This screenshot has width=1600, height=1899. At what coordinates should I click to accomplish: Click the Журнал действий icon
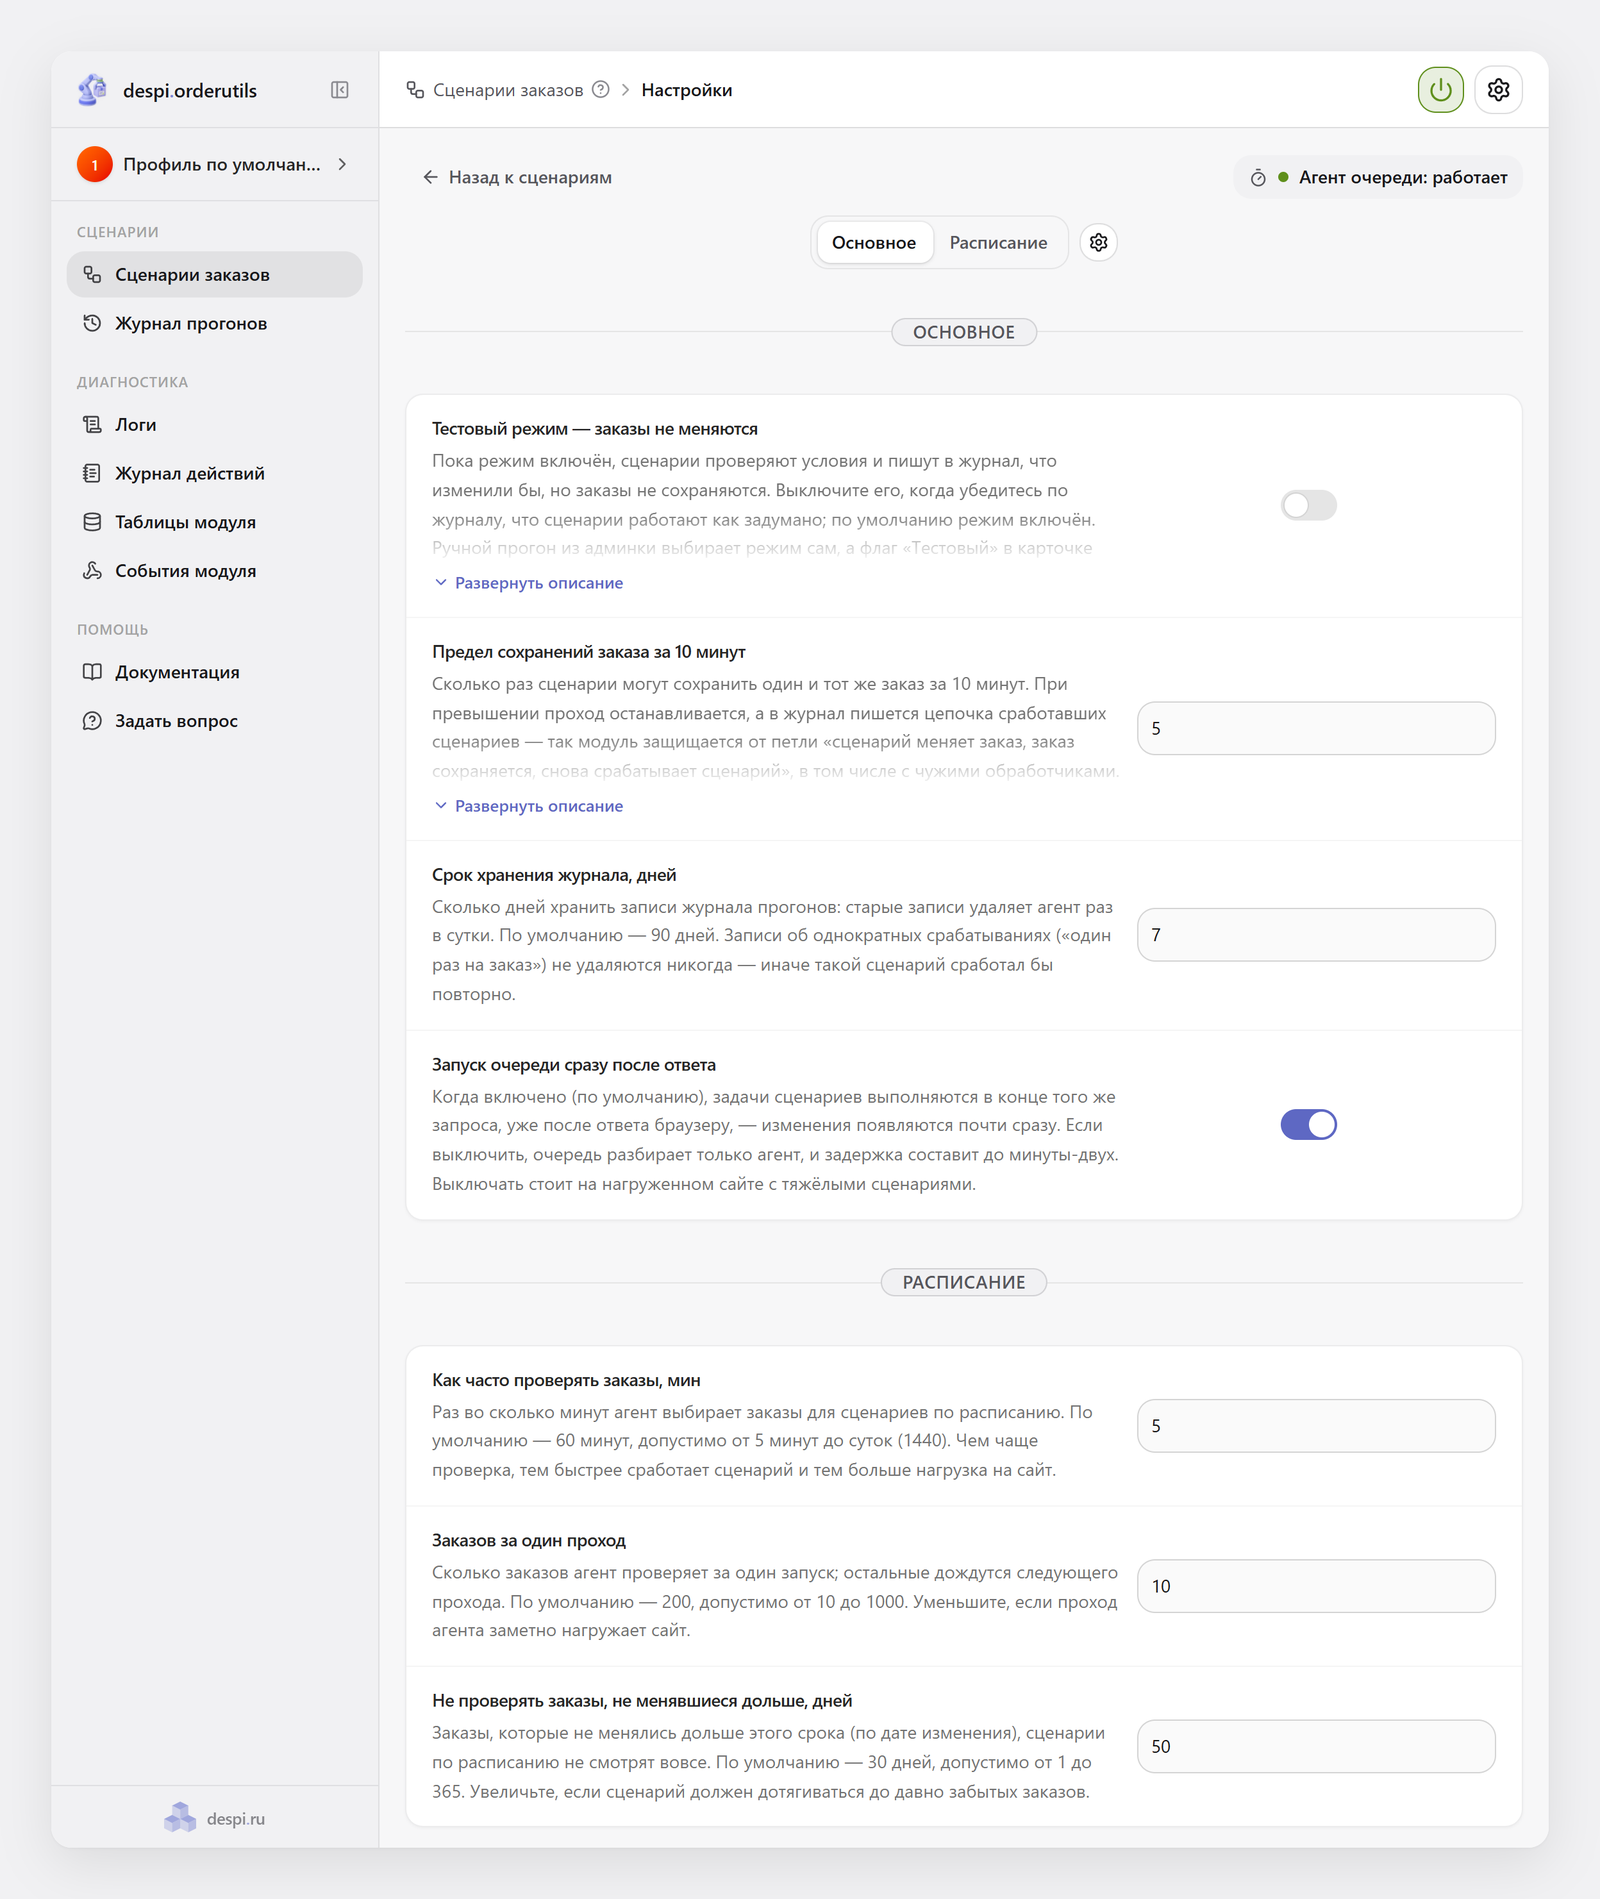tap(92, 473)
